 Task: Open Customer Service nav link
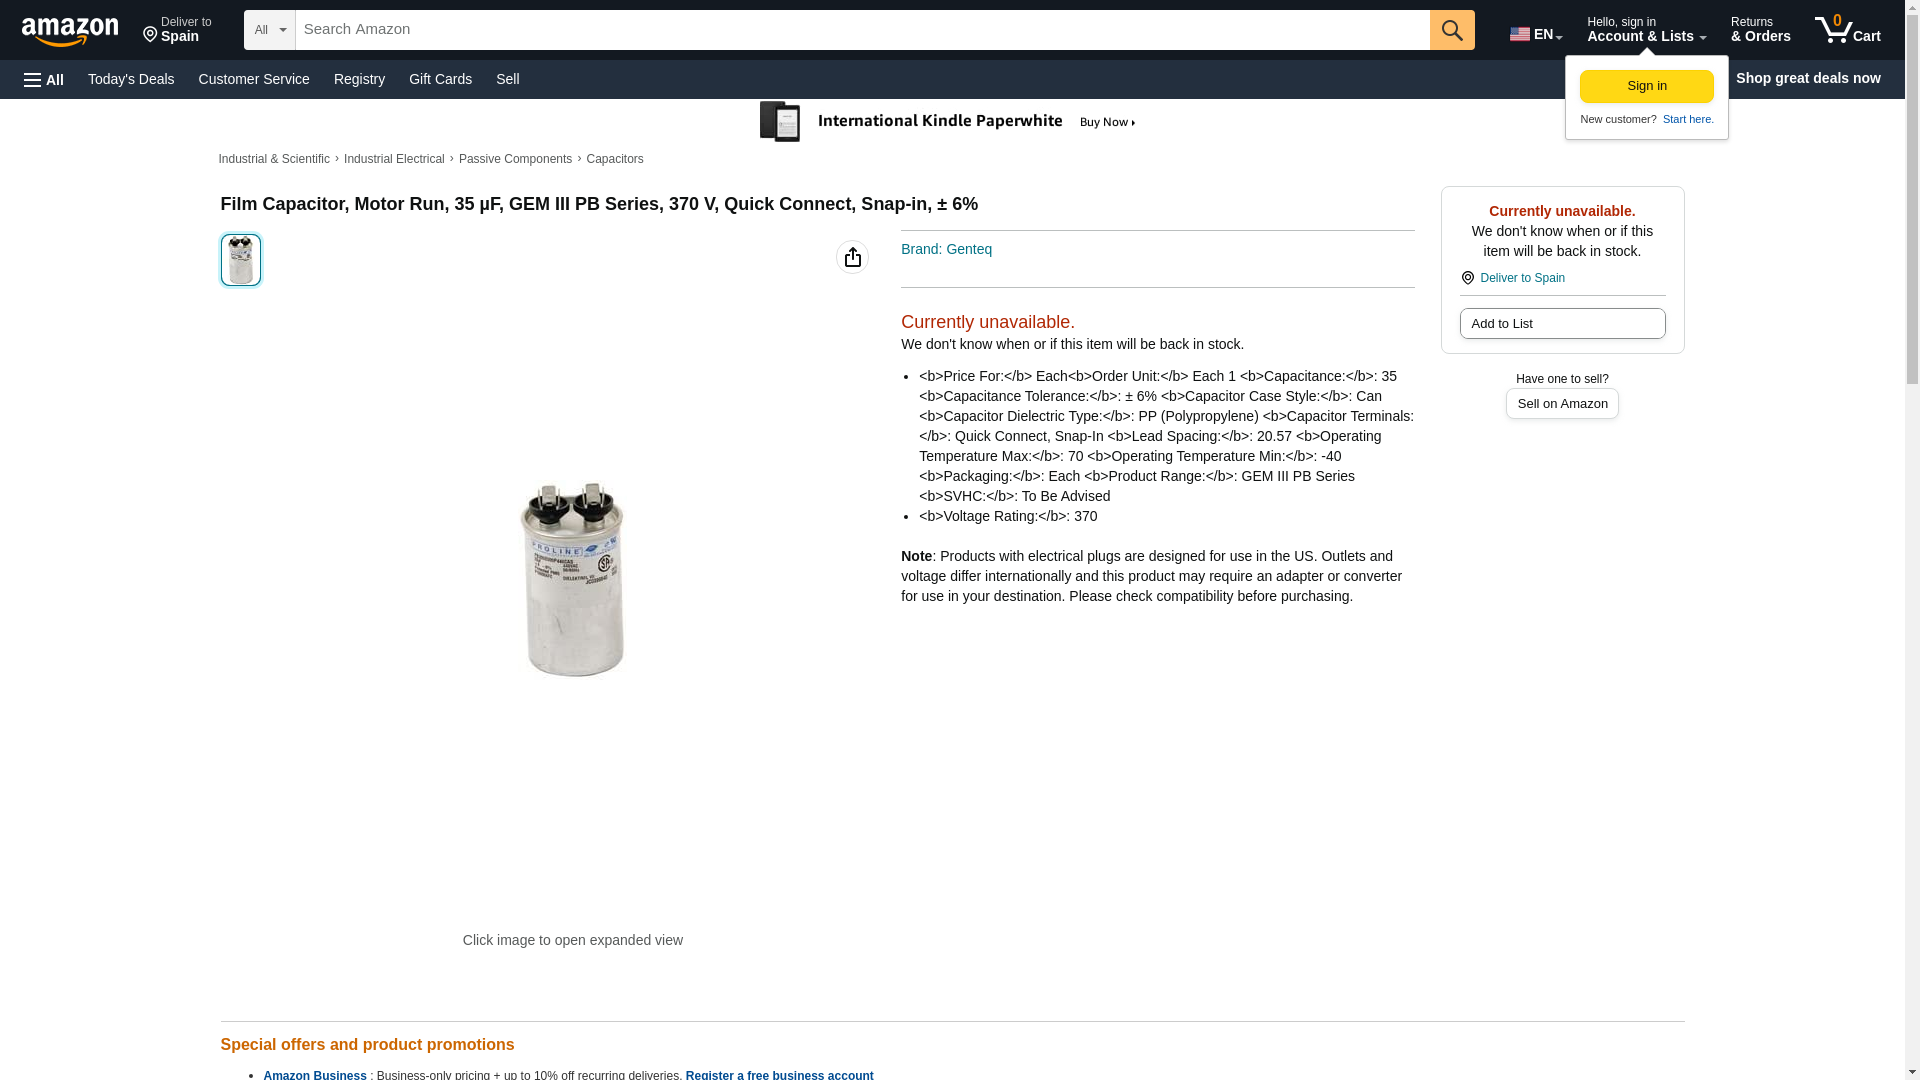point(254,79)
